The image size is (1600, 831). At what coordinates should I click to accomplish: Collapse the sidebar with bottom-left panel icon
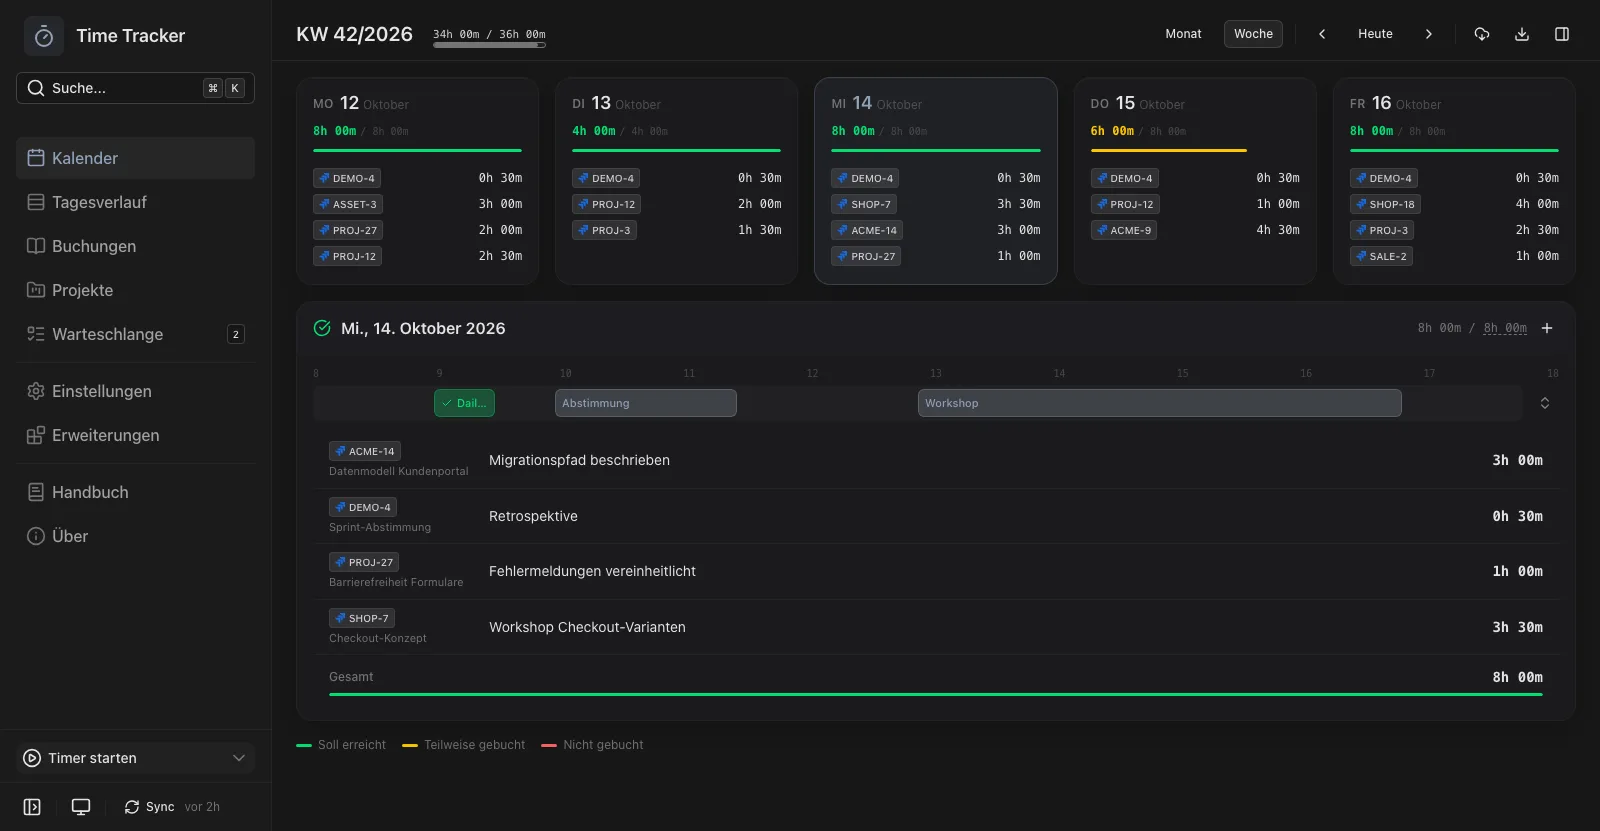[32, 807]
